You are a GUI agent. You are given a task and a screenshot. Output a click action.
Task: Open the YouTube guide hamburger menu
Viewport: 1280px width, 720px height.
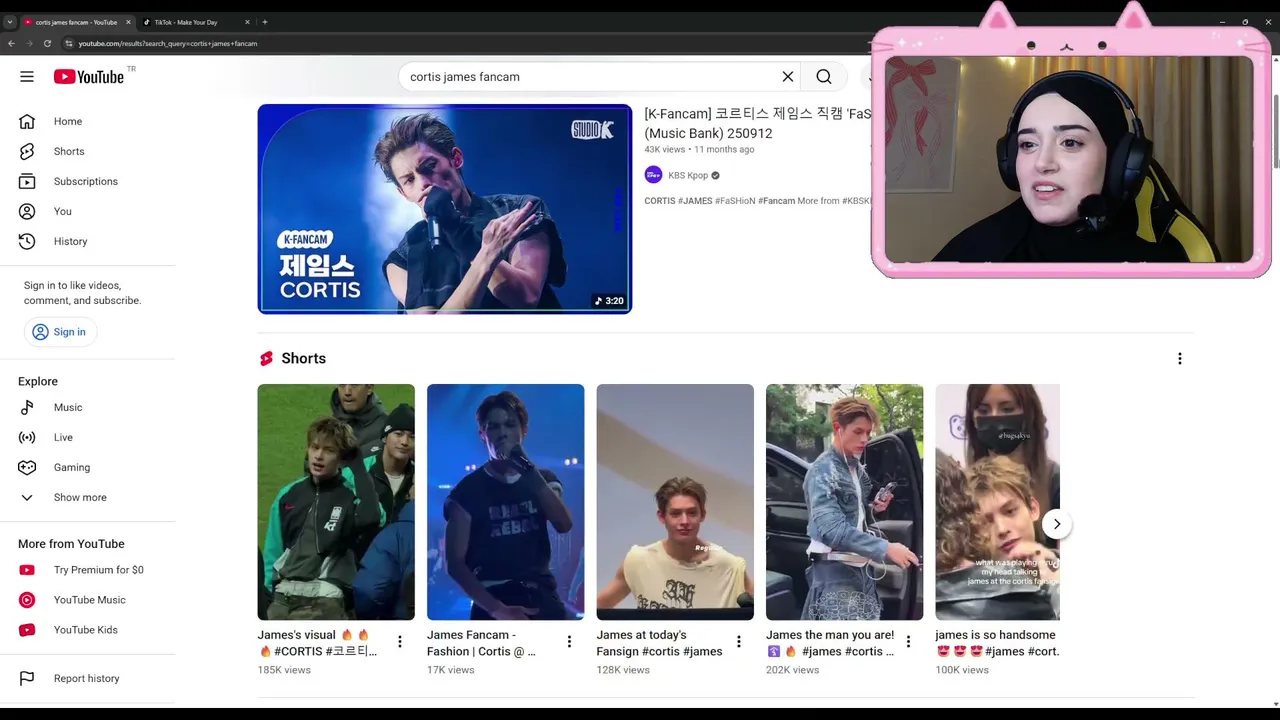(x=27, y=77)
